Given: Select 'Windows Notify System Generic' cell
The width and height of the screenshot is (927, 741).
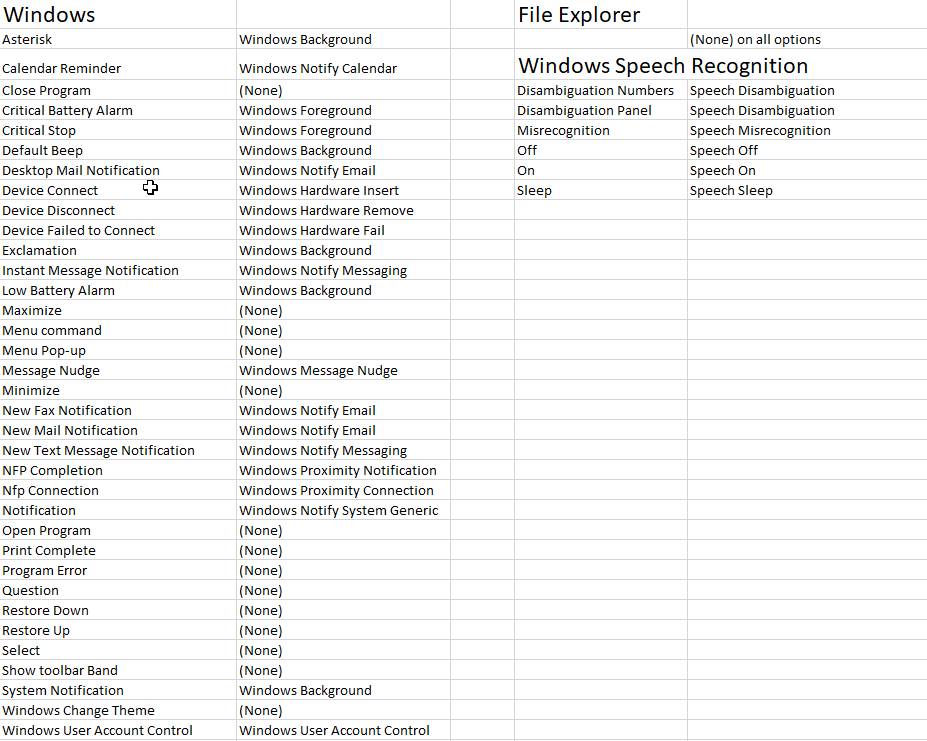Looking at the screenshot, I should [x=343, y=510].
